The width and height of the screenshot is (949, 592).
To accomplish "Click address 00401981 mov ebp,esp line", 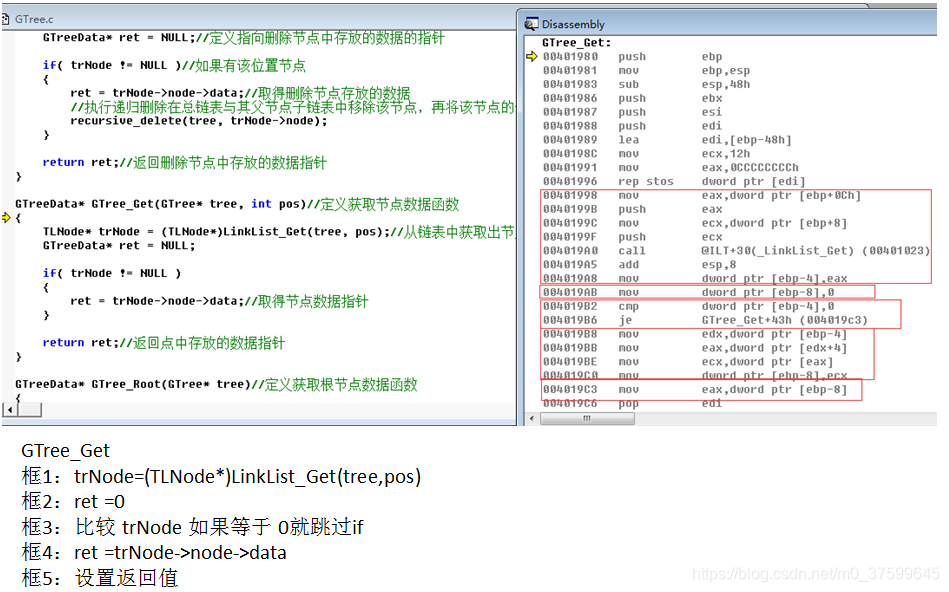I will click(x=646, y=70).
